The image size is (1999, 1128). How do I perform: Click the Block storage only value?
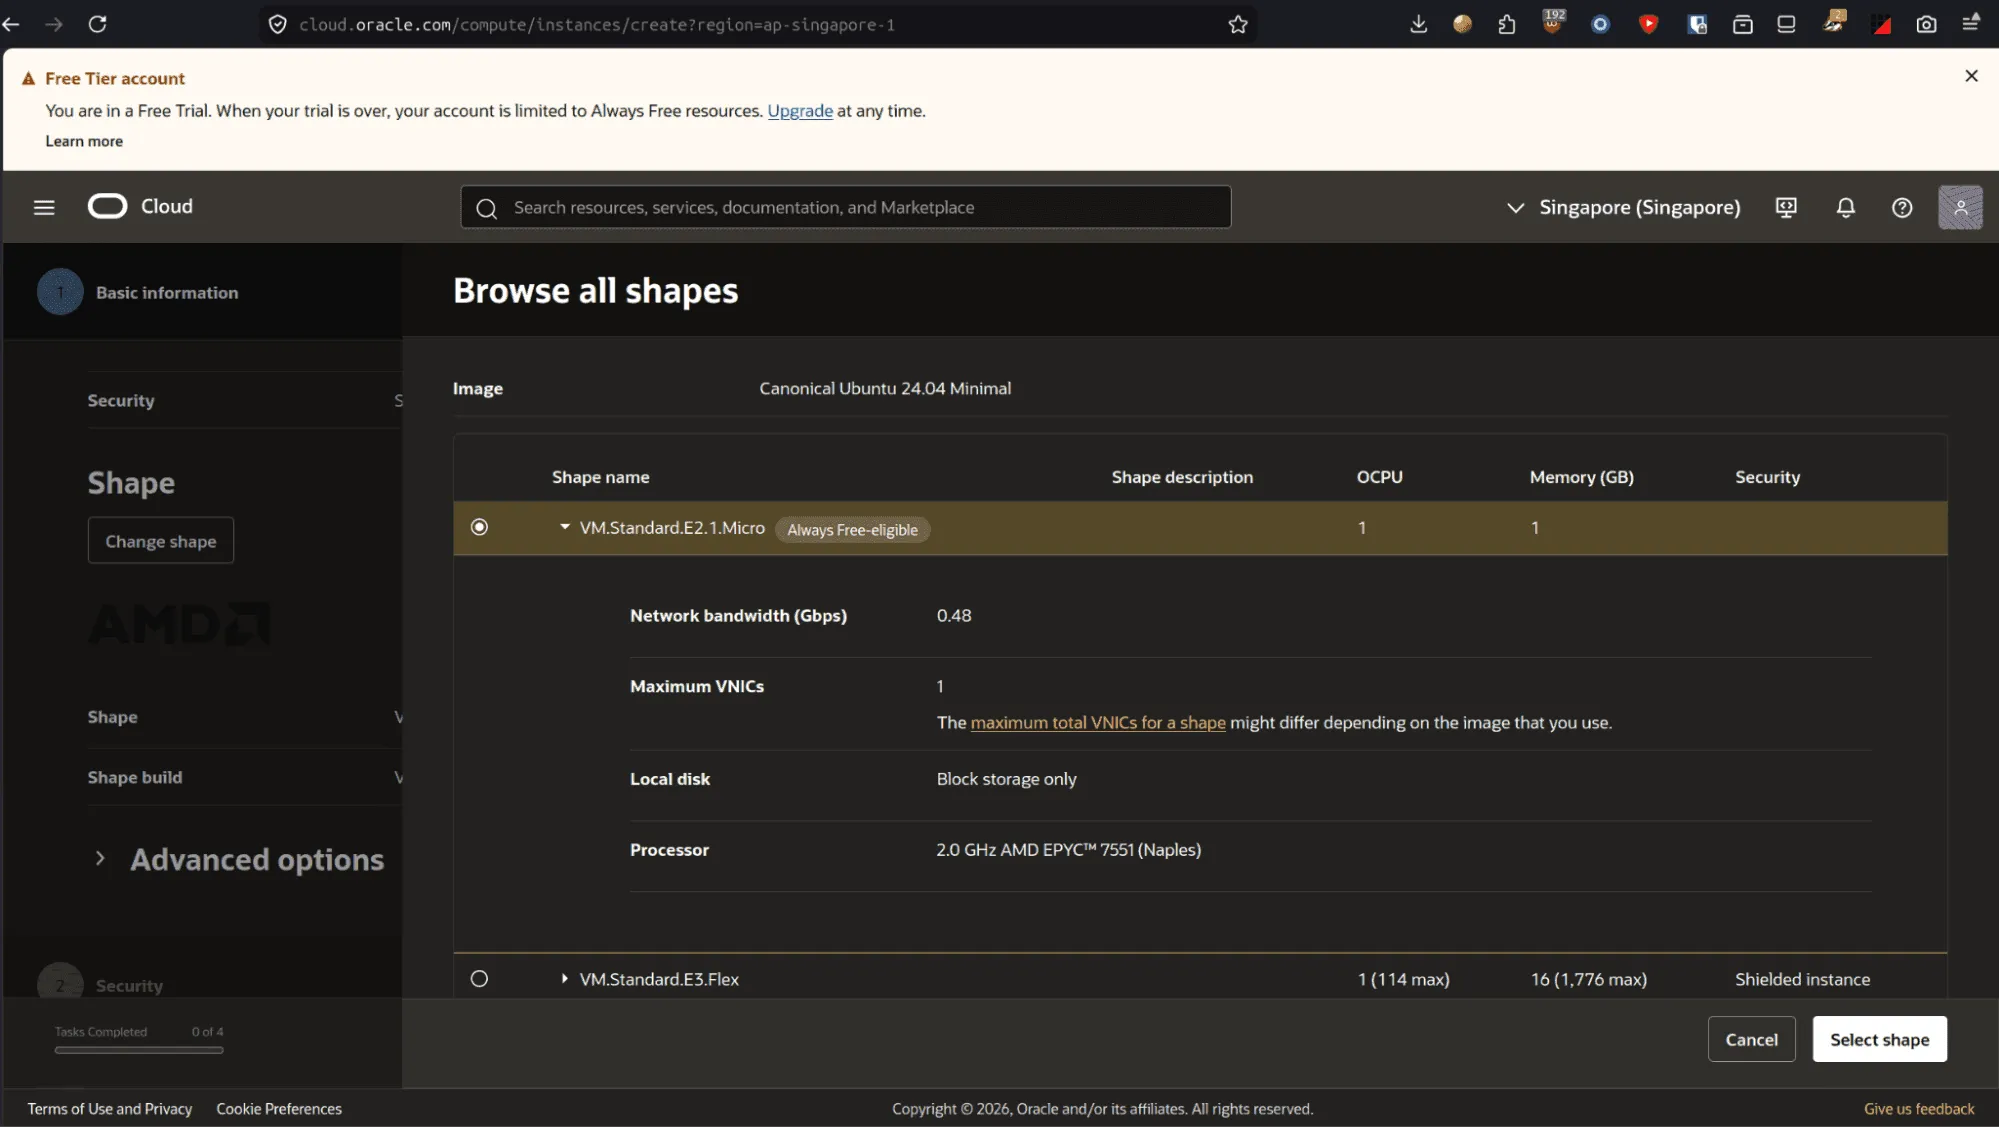[1006, 779]
